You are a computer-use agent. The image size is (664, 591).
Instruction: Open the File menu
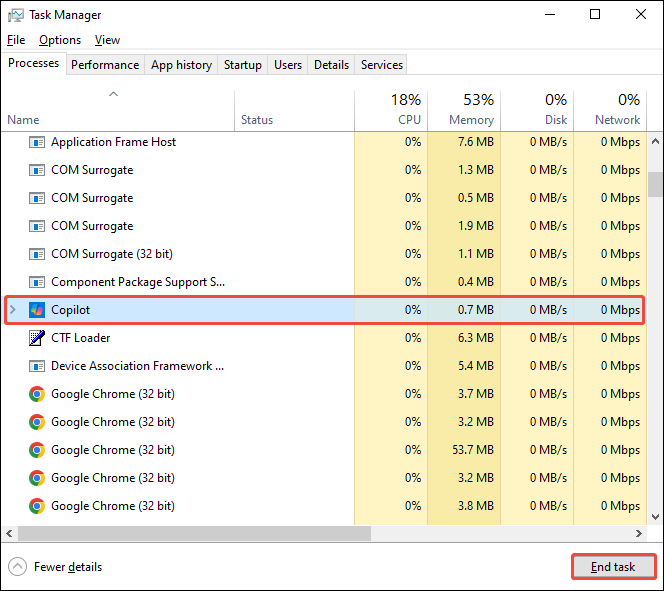[16, 40]
